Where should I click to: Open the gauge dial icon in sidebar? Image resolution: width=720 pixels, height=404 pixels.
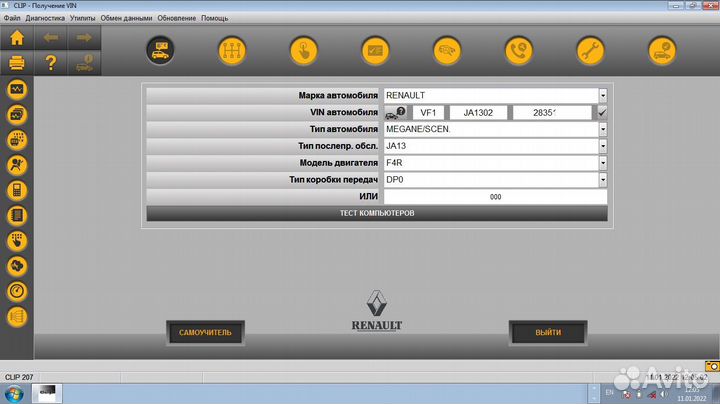pos(17,291)
